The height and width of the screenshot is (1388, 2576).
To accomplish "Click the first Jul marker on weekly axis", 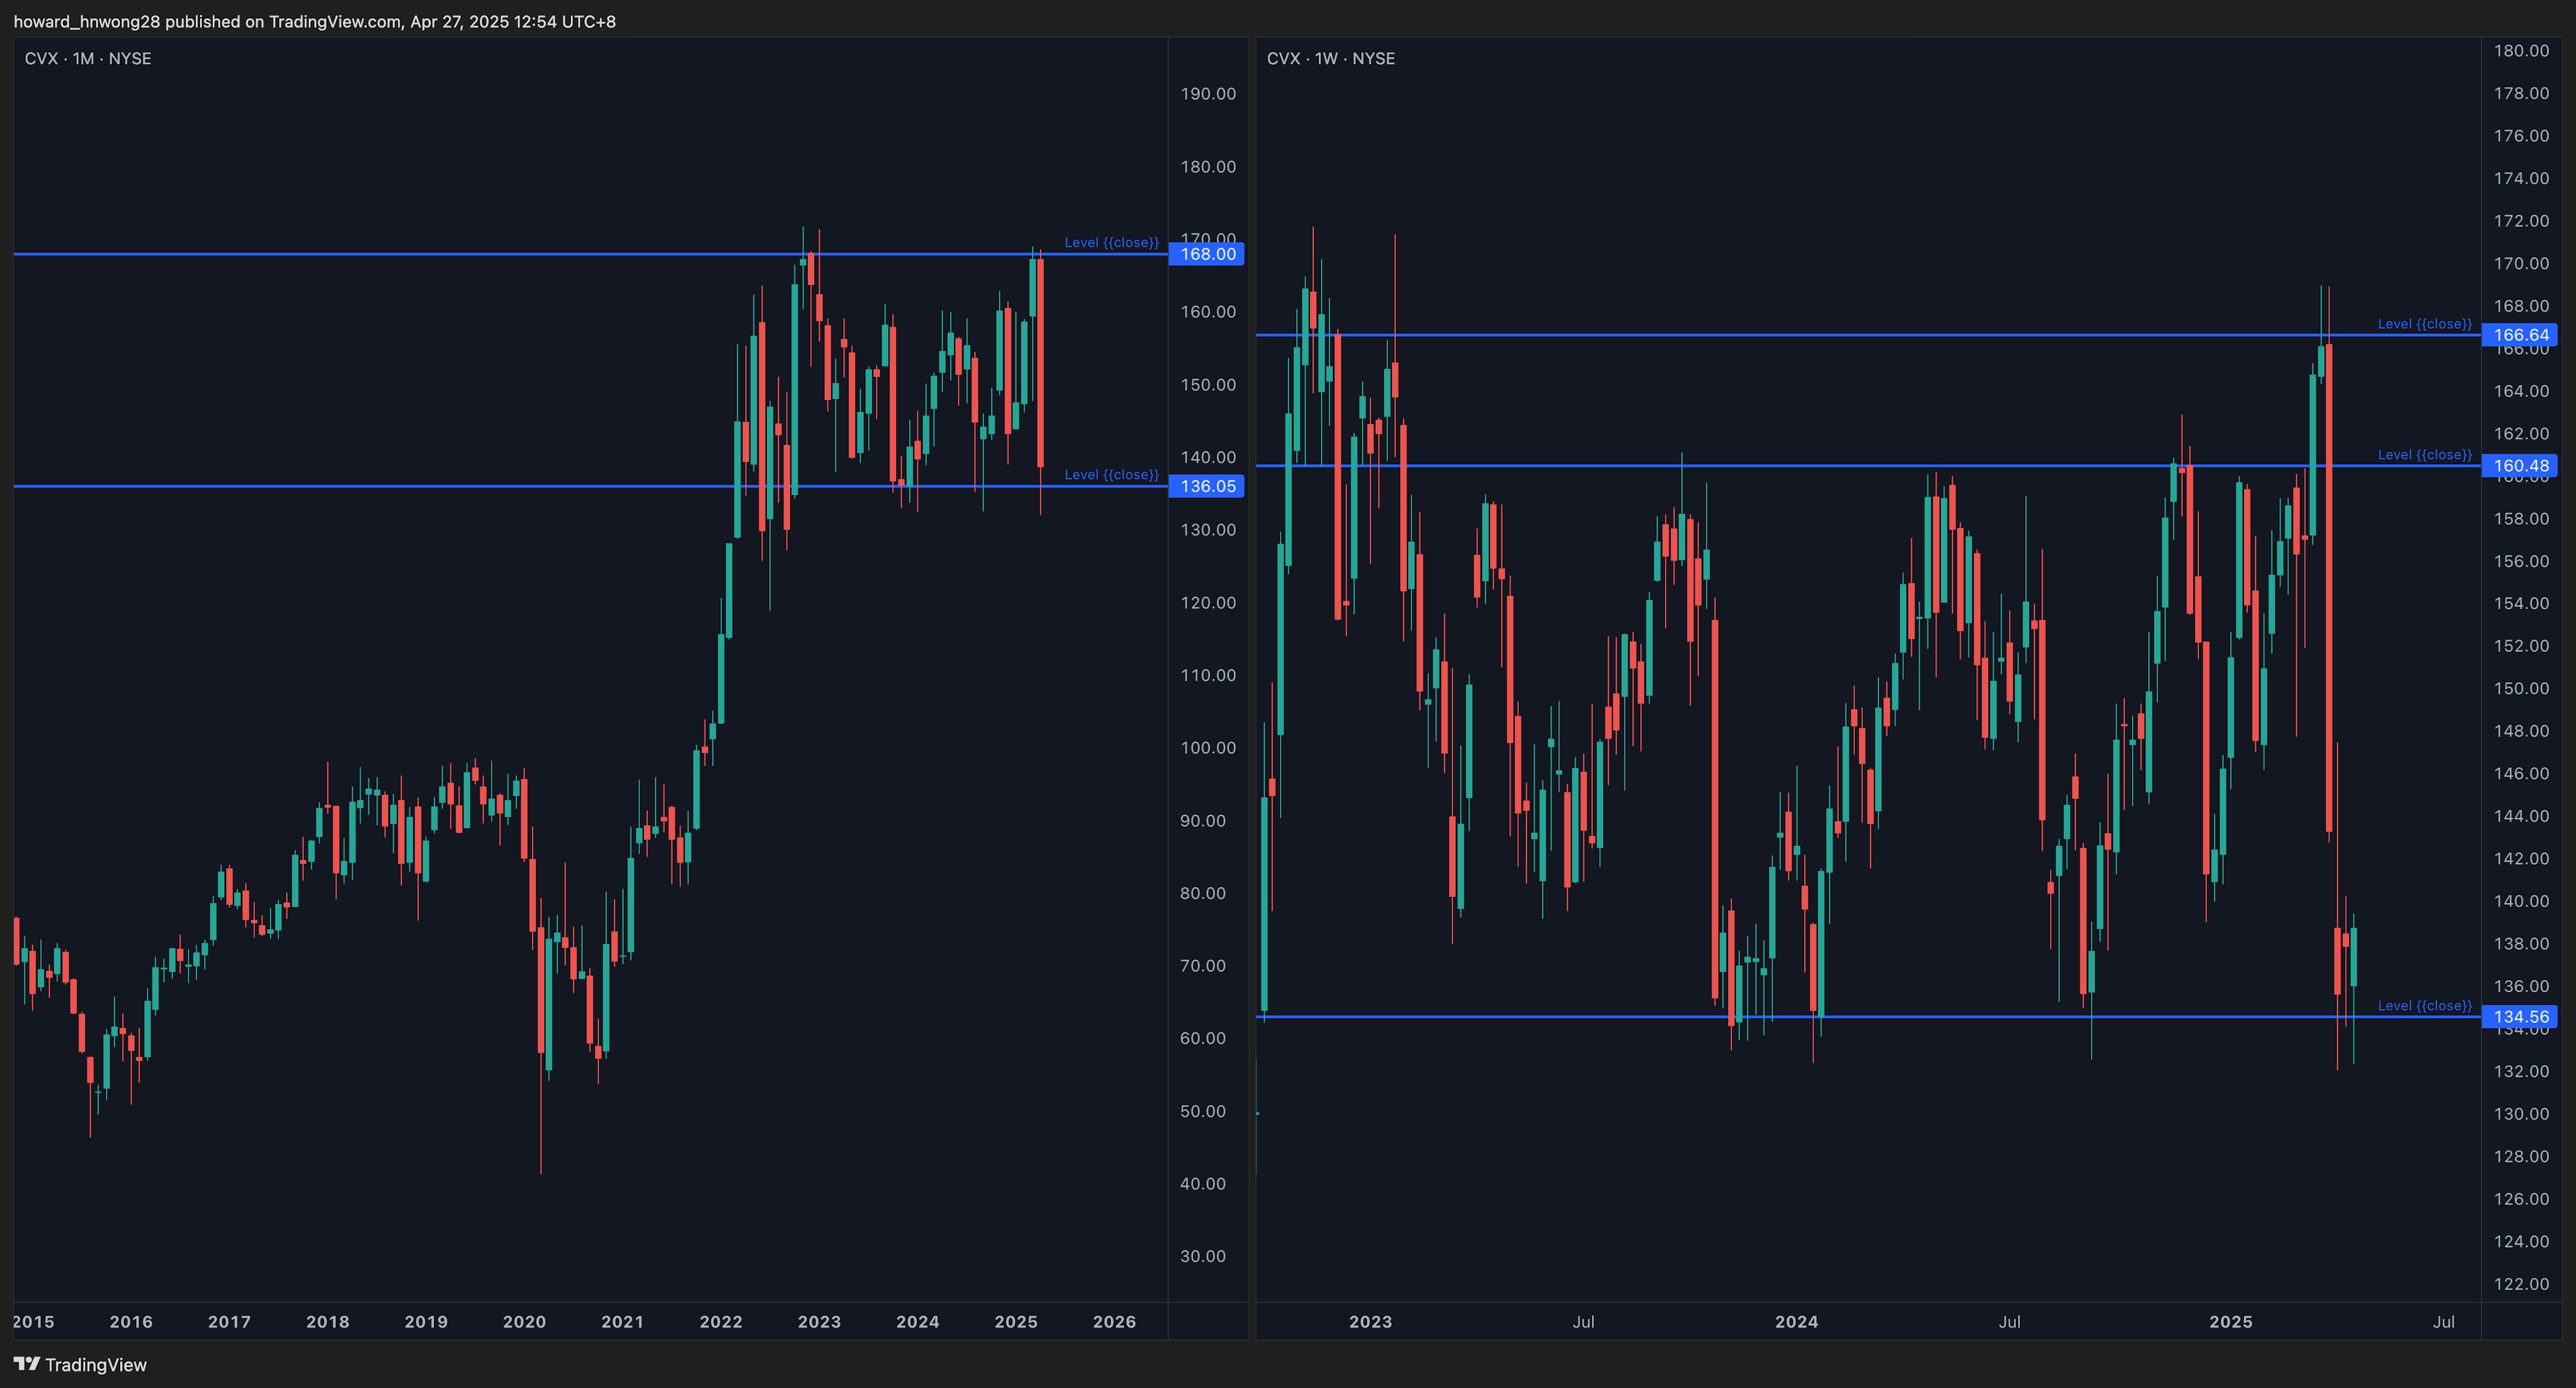I will (1583, 1321).
